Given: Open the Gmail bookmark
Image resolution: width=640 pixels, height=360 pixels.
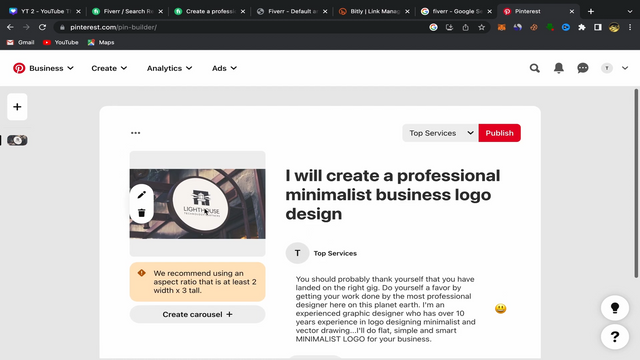Looking at the screenshot, I should pyautogui.click(x=20, y=42).
